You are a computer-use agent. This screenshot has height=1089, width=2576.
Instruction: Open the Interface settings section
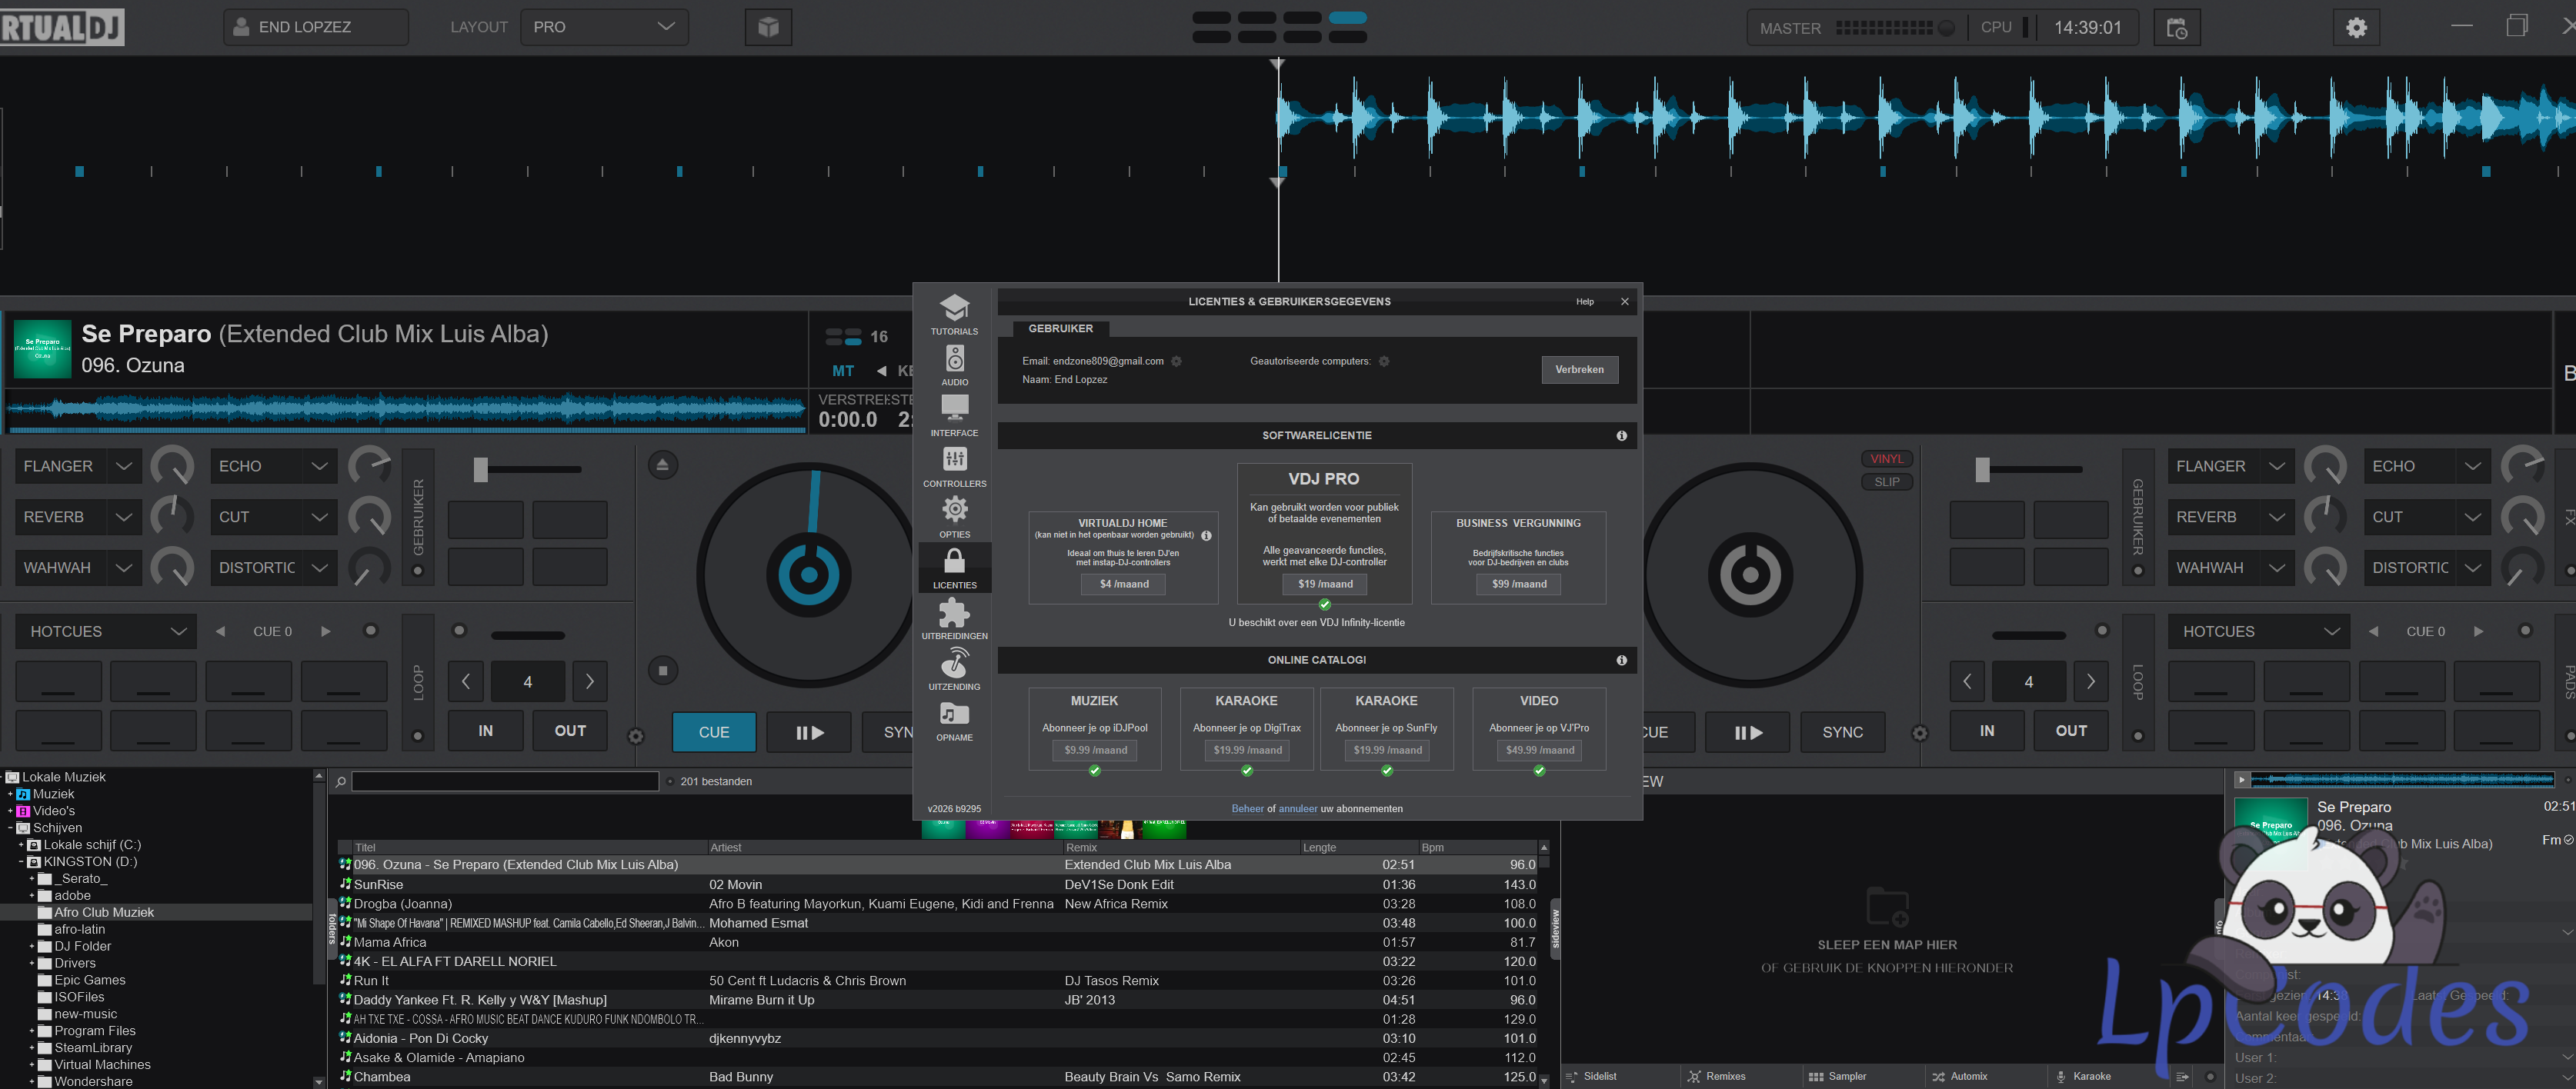954,415
